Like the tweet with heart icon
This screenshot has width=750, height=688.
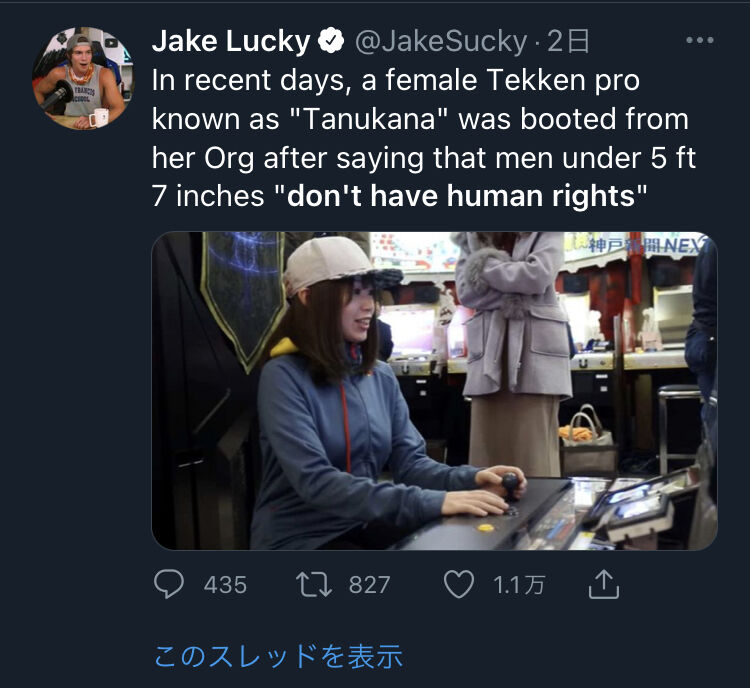pos(459,585)
